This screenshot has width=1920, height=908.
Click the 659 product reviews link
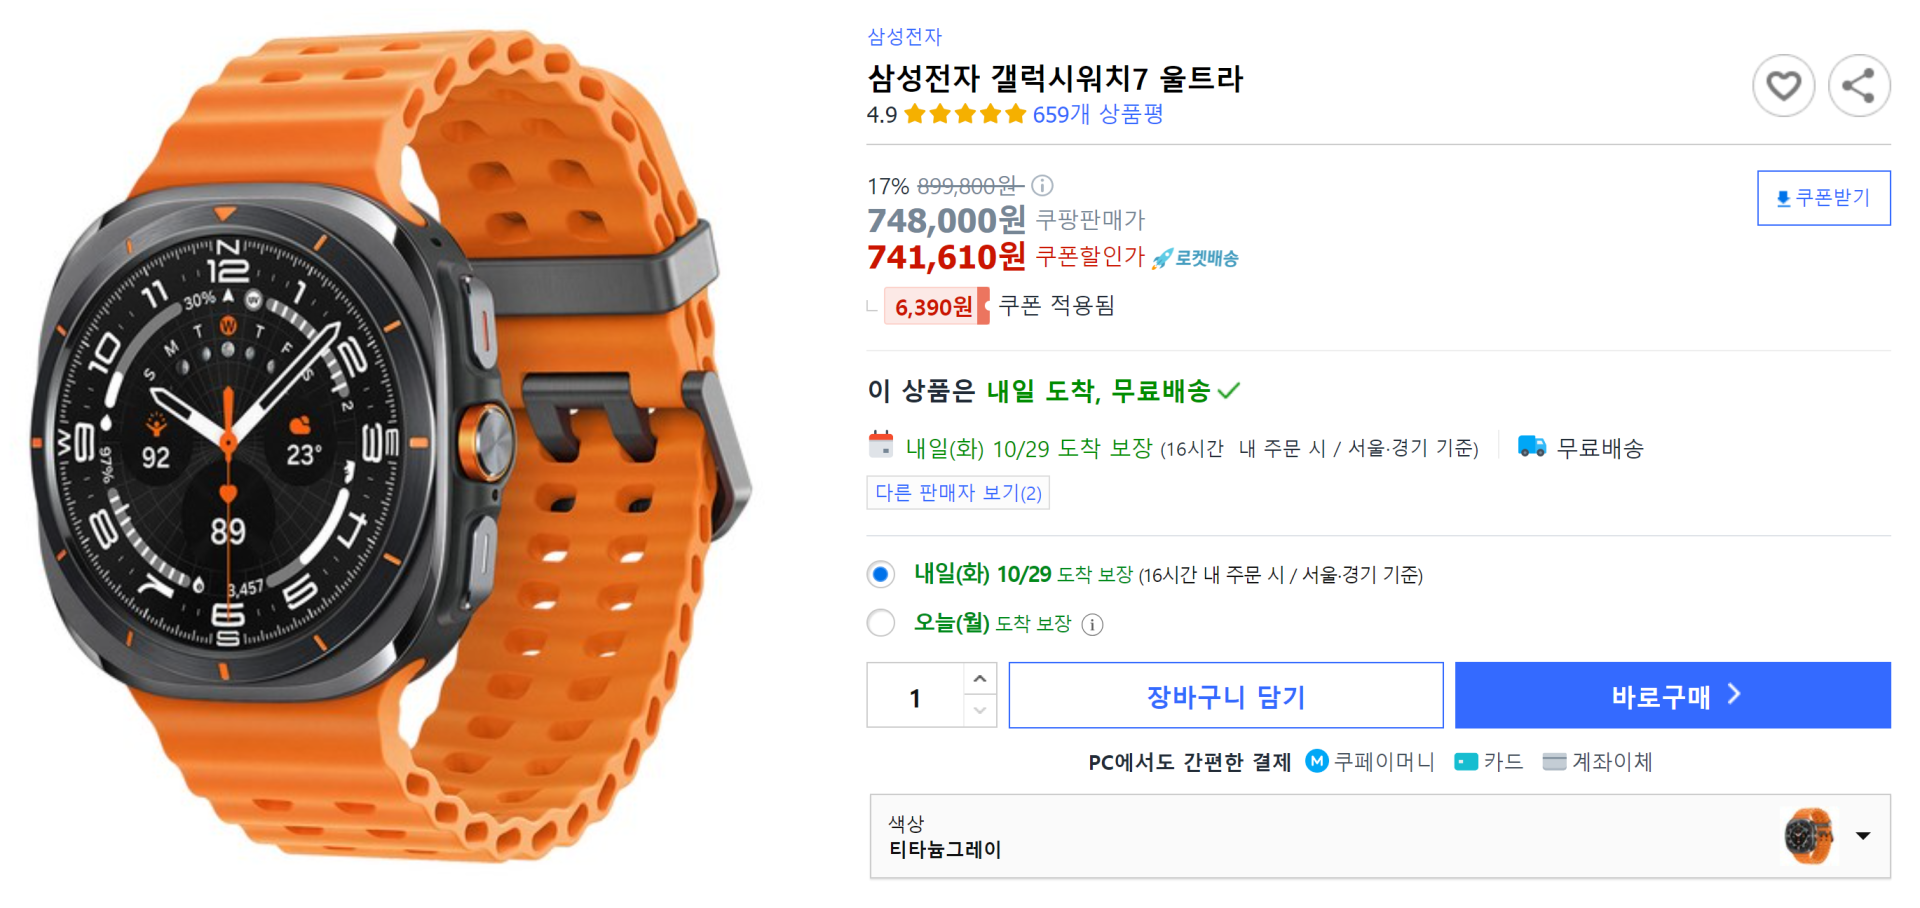[1097, 115]
